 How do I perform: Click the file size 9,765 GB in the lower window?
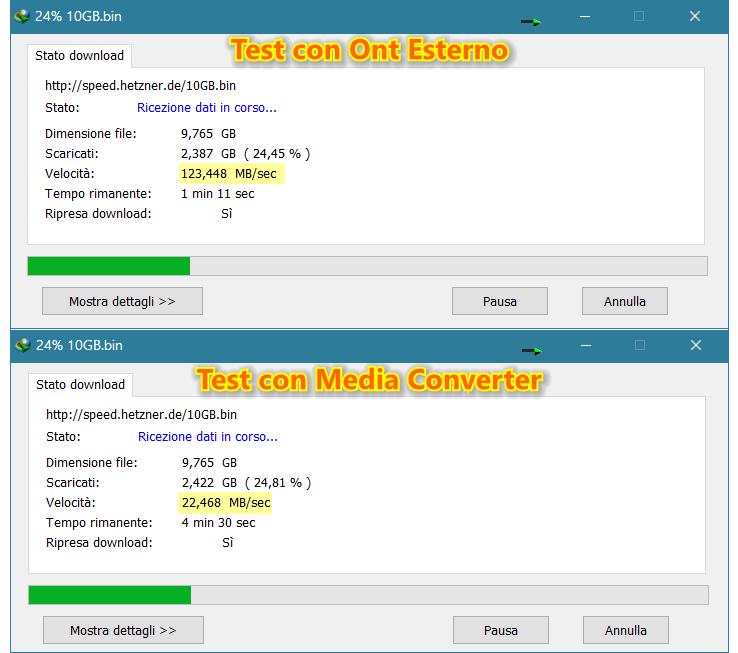click(209, 463)
